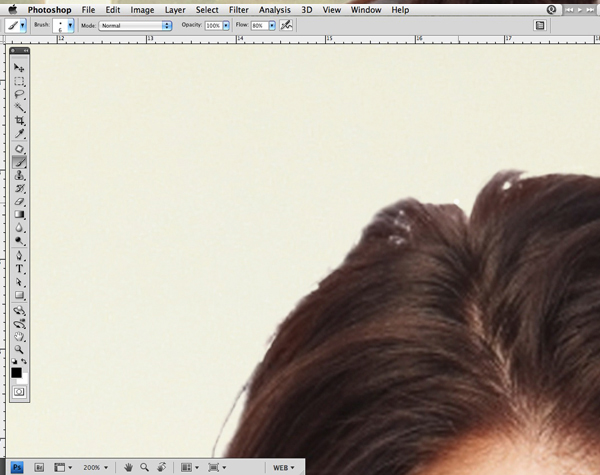Click the Opacity value field
Image resolution: width=600 pixels, height=475 pixels.
pyautogui.click(x=215, y=25)
